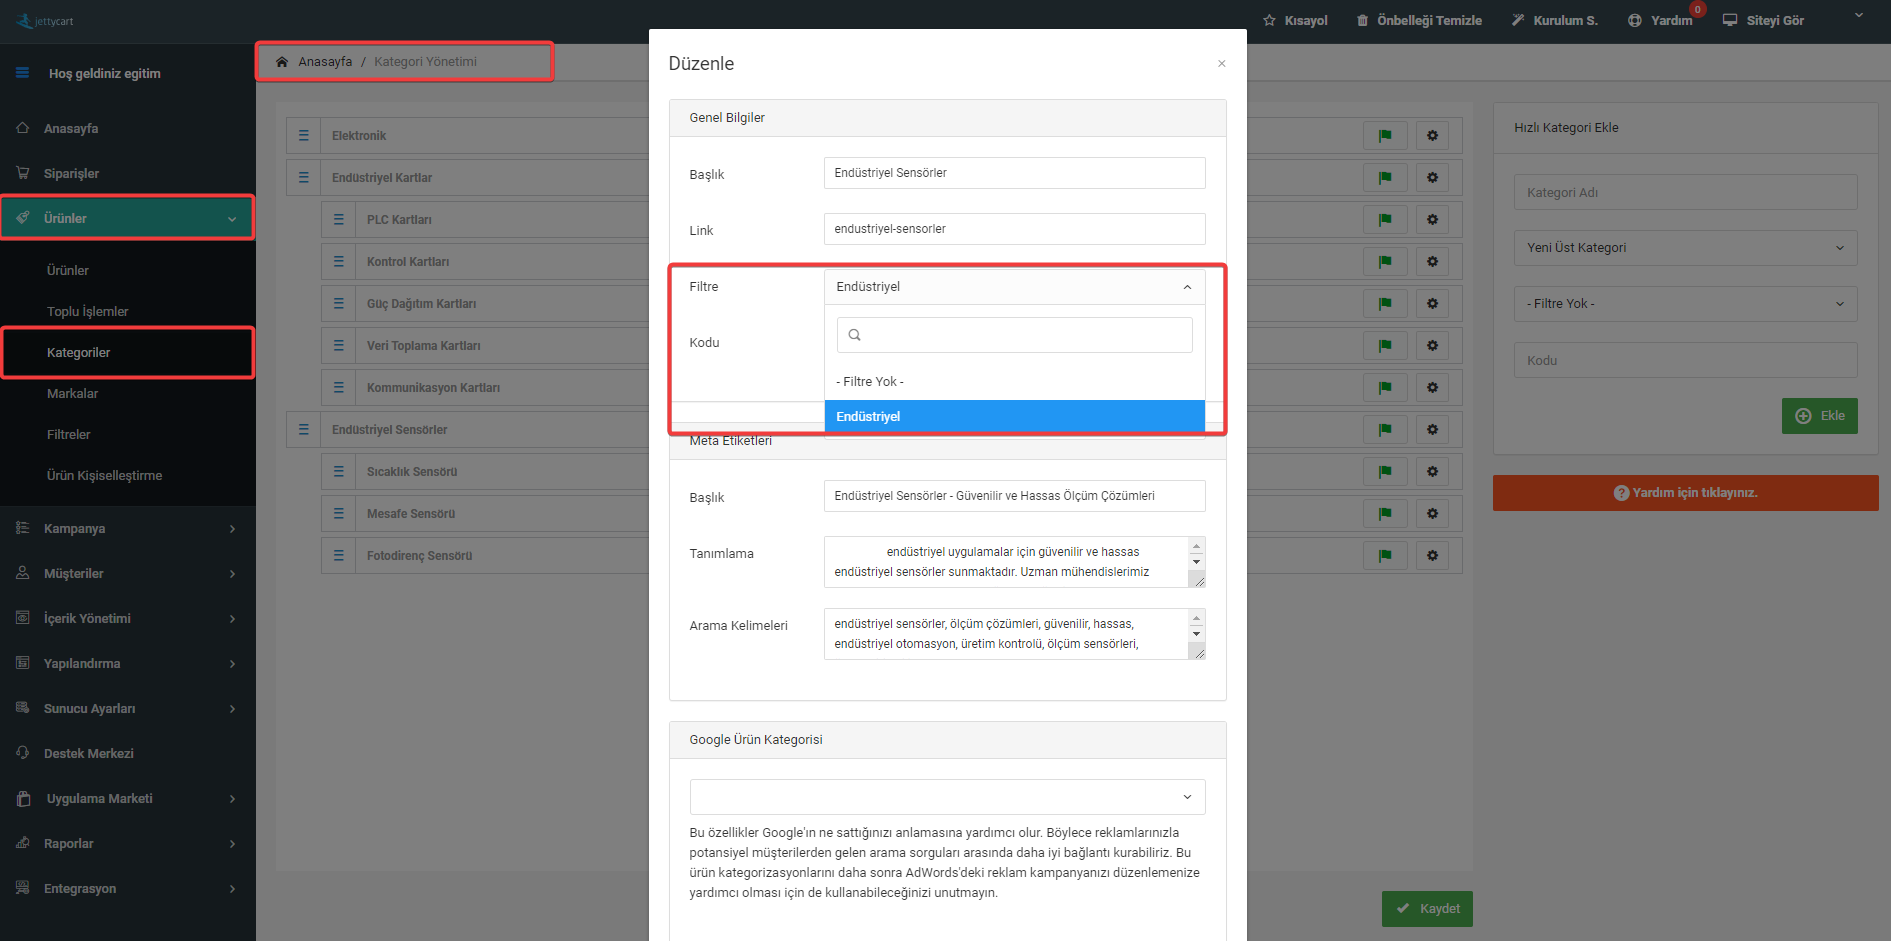Click the monitor icon for Siteyi Gör
This screenshot has width=1891, height=941.
click(1730, 20)
